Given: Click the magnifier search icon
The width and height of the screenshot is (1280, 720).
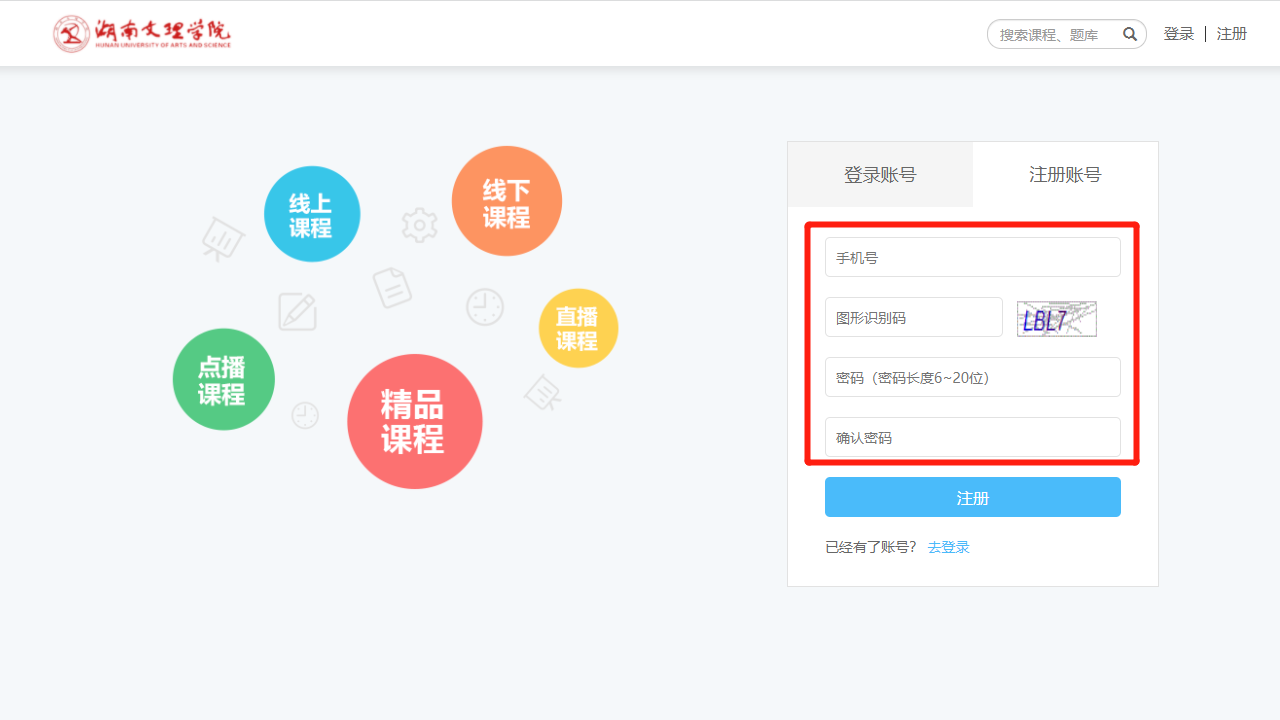Looking at the screenshot, I should (1130, 34).
